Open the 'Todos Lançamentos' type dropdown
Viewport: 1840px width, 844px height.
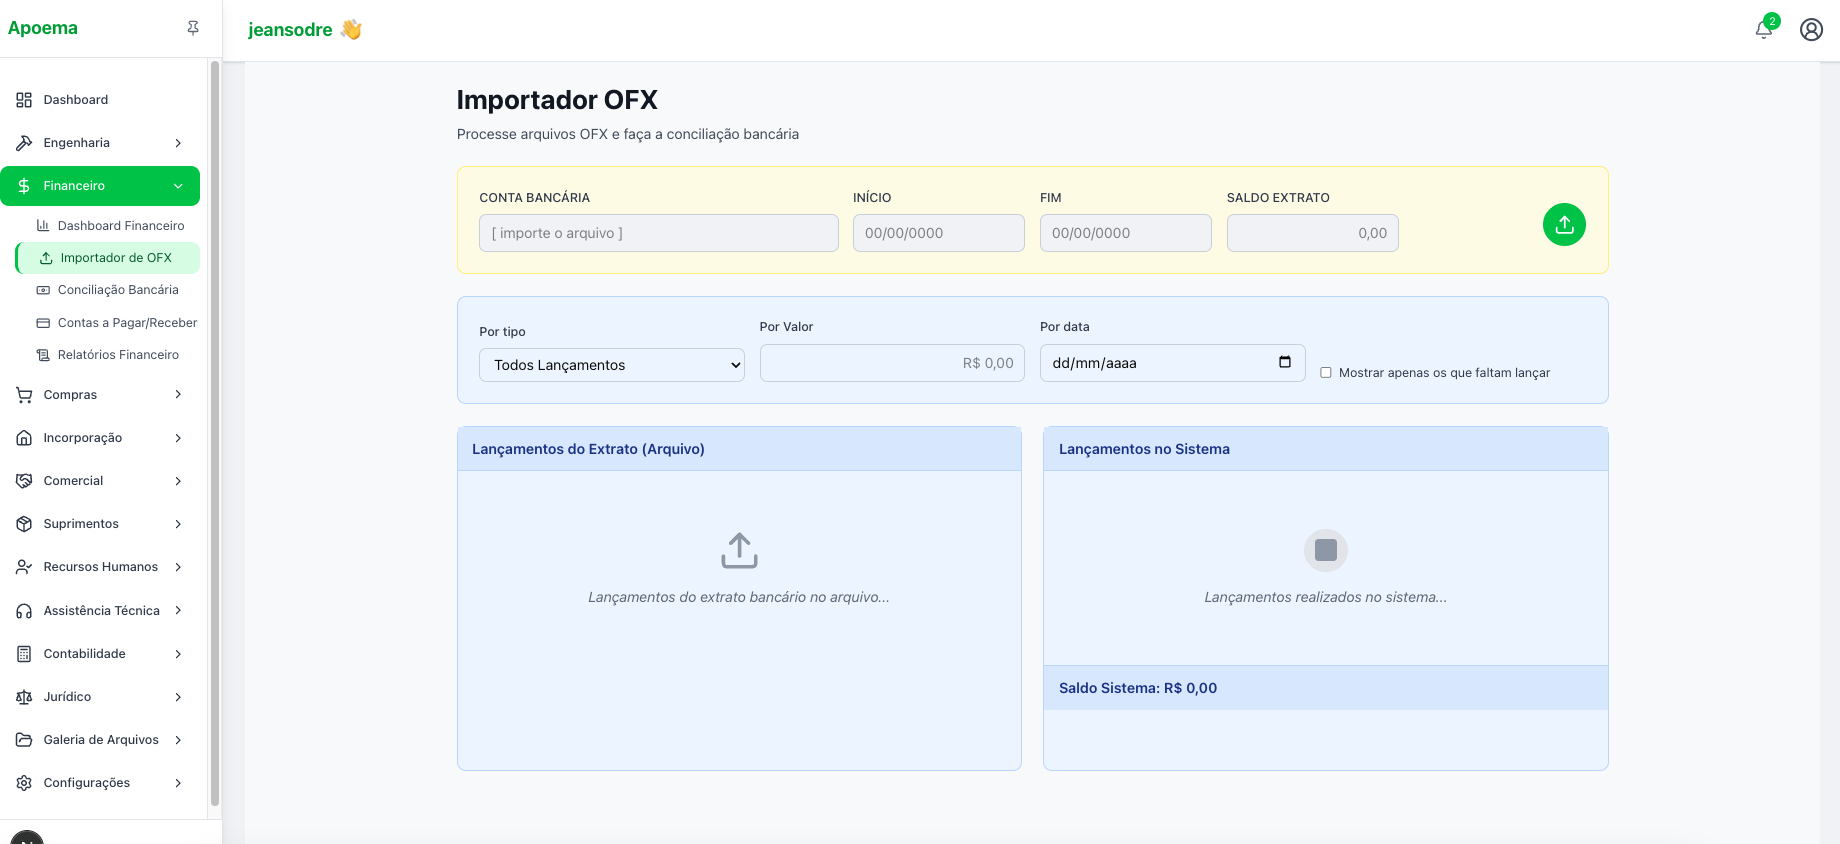point(611,365)
